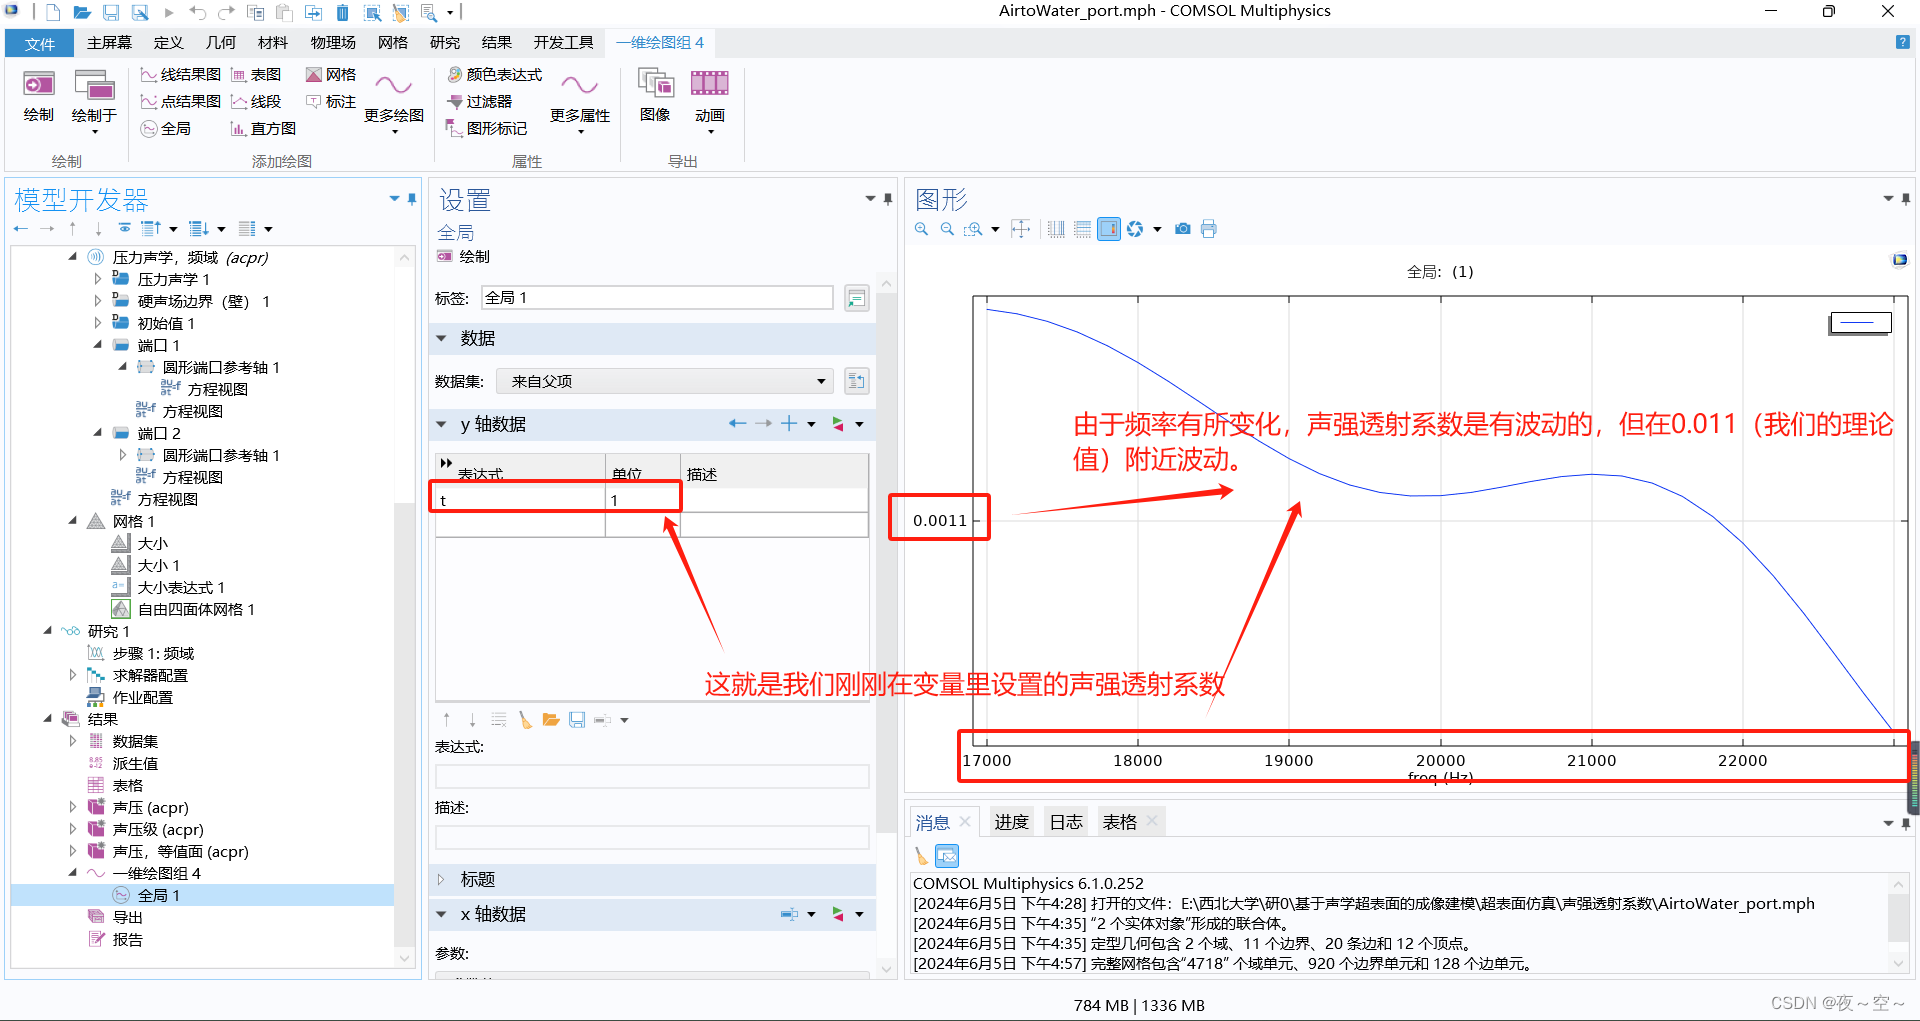Select the 步骤 1: 频域 tree node
This screenshot has height=1021, width=1920.
[x=153, y=653]
